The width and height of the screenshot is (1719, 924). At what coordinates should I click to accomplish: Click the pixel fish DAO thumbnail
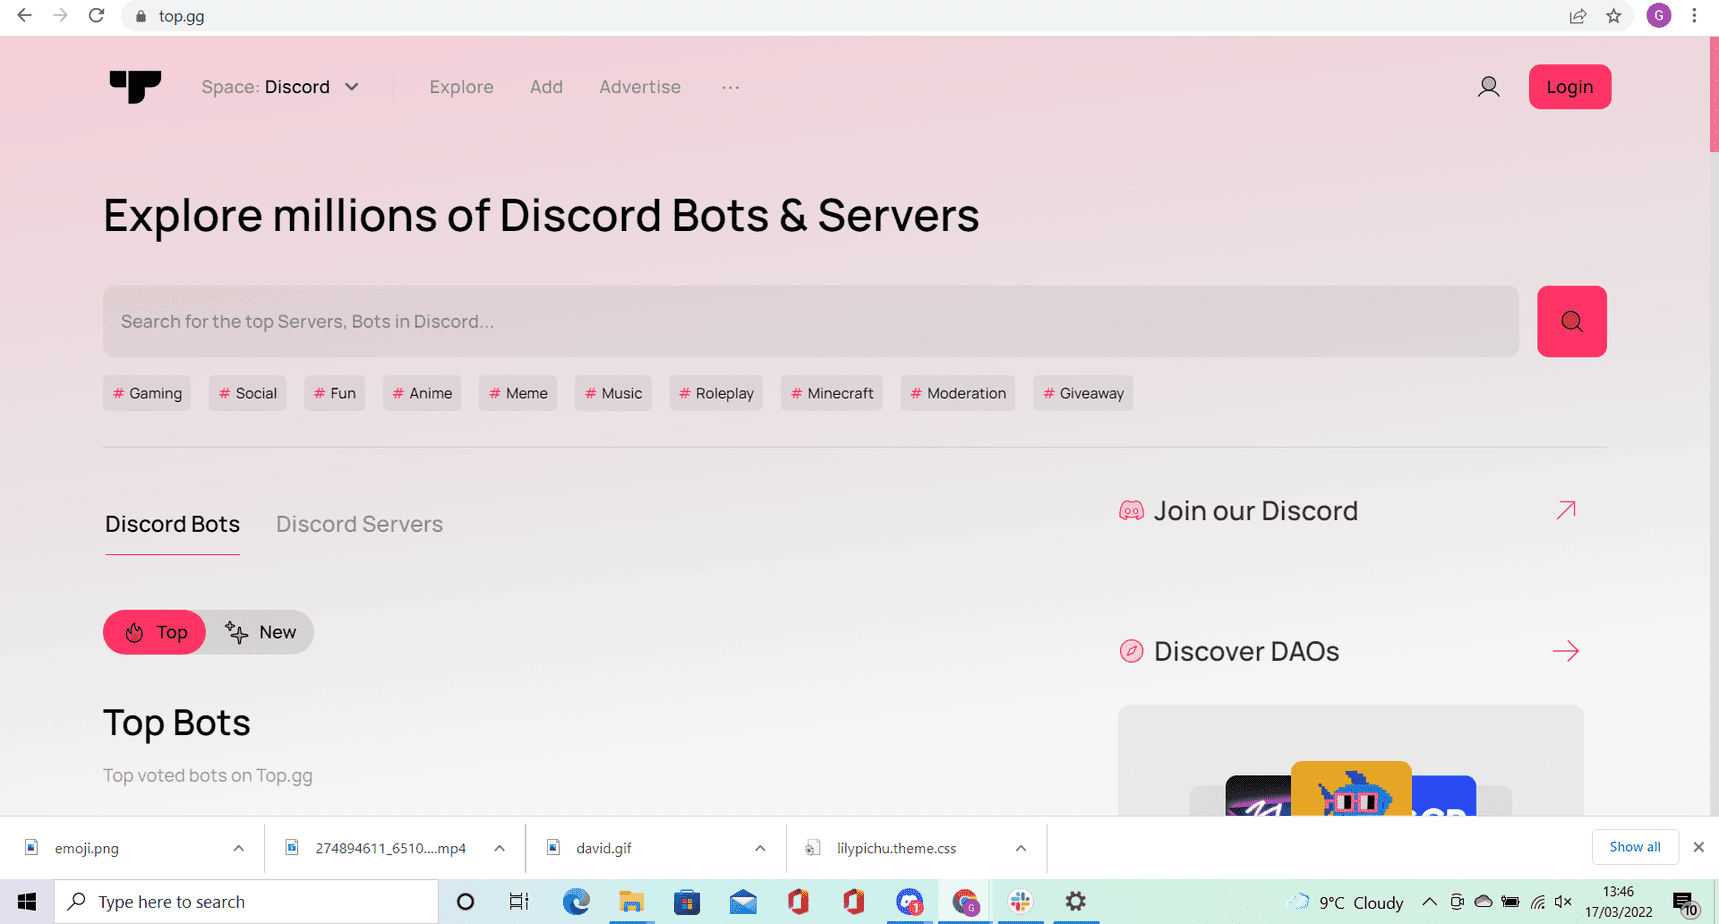pyautogui.click(x=1350, y=789)
